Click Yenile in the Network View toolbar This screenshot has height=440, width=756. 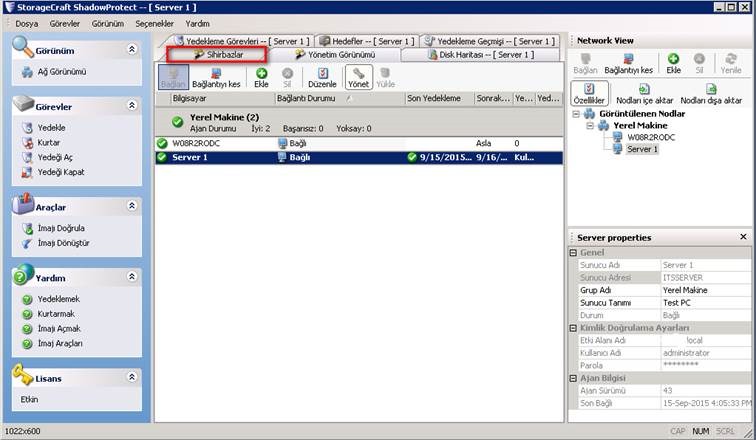[x=731, y=64]
